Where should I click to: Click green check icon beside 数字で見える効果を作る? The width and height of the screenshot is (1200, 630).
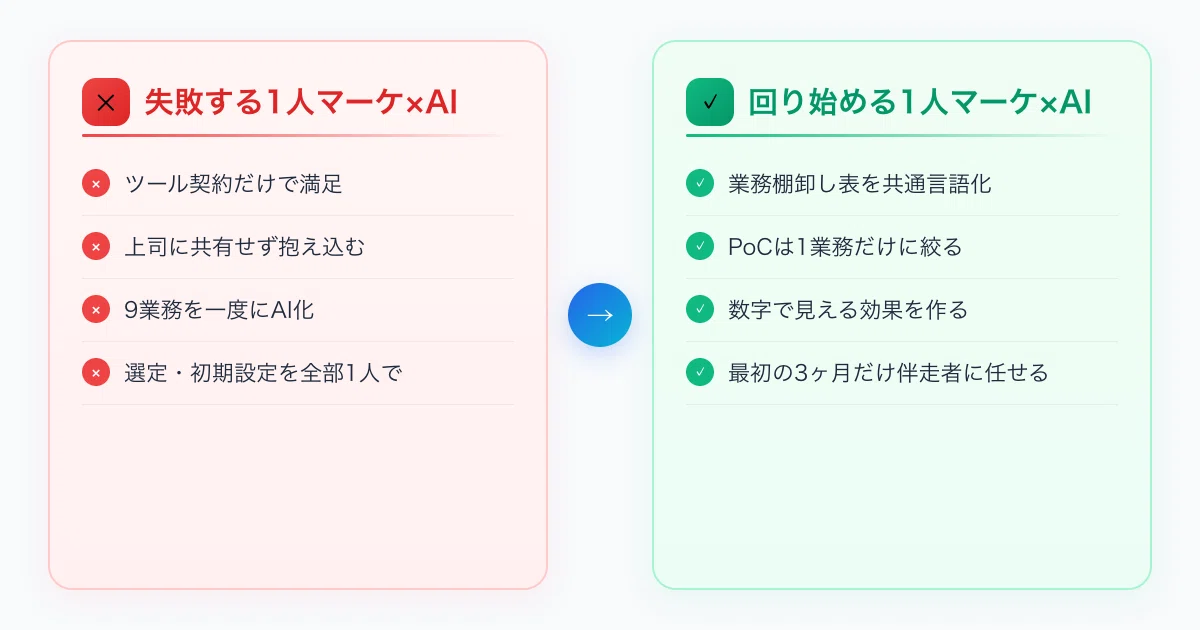700,310
